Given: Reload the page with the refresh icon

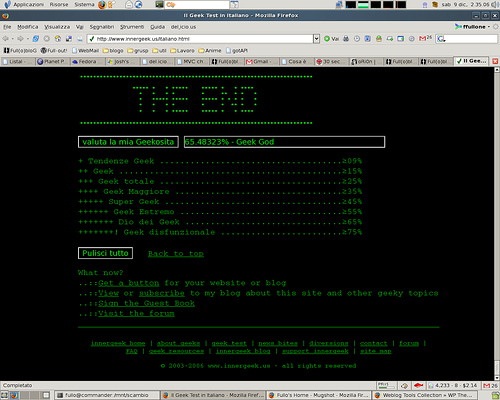Looking at the screenshot, I should coord(36,39).
